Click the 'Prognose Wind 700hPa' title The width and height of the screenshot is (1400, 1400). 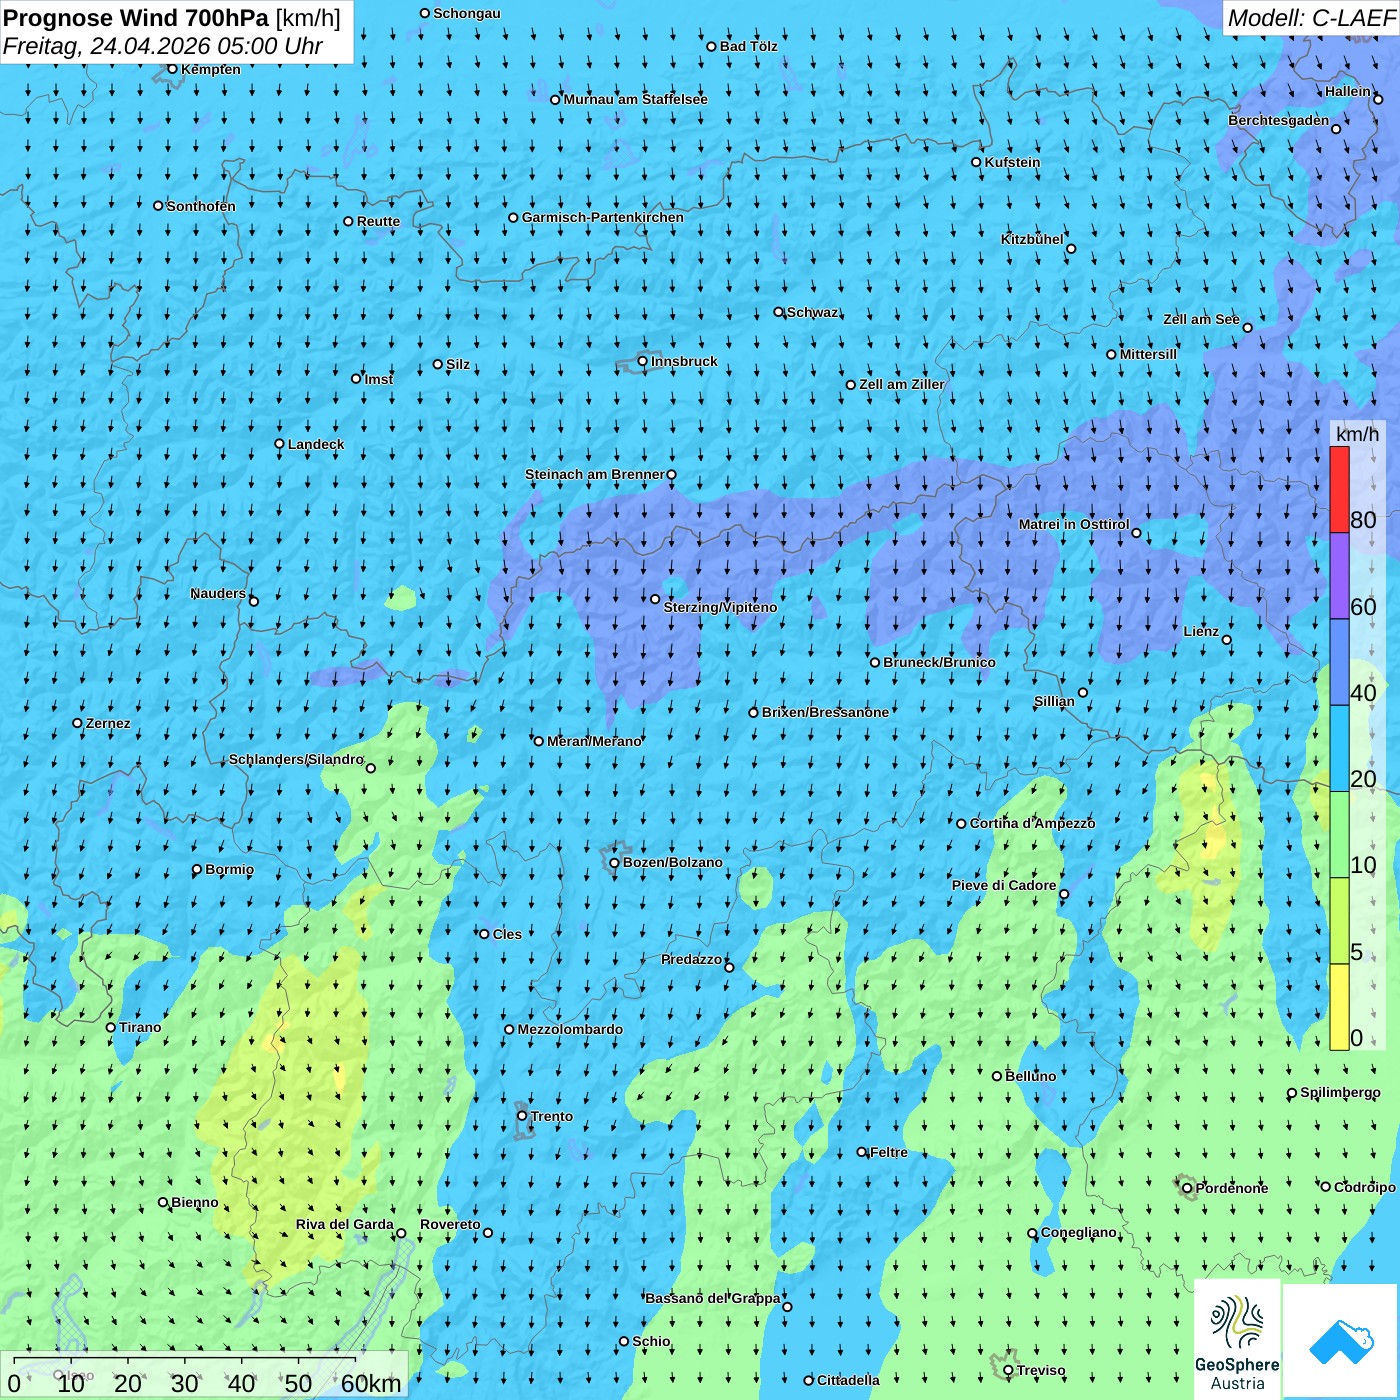[136, 18]
